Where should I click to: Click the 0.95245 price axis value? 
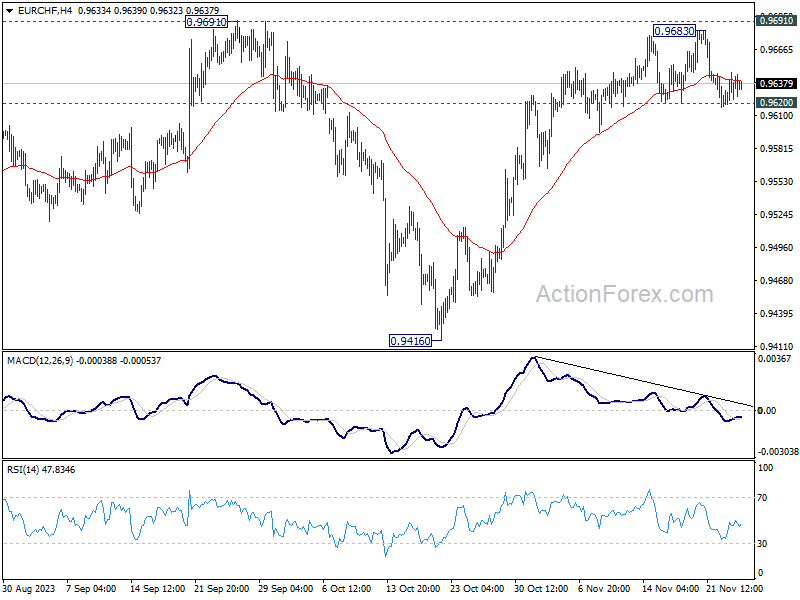coord(776,215)
